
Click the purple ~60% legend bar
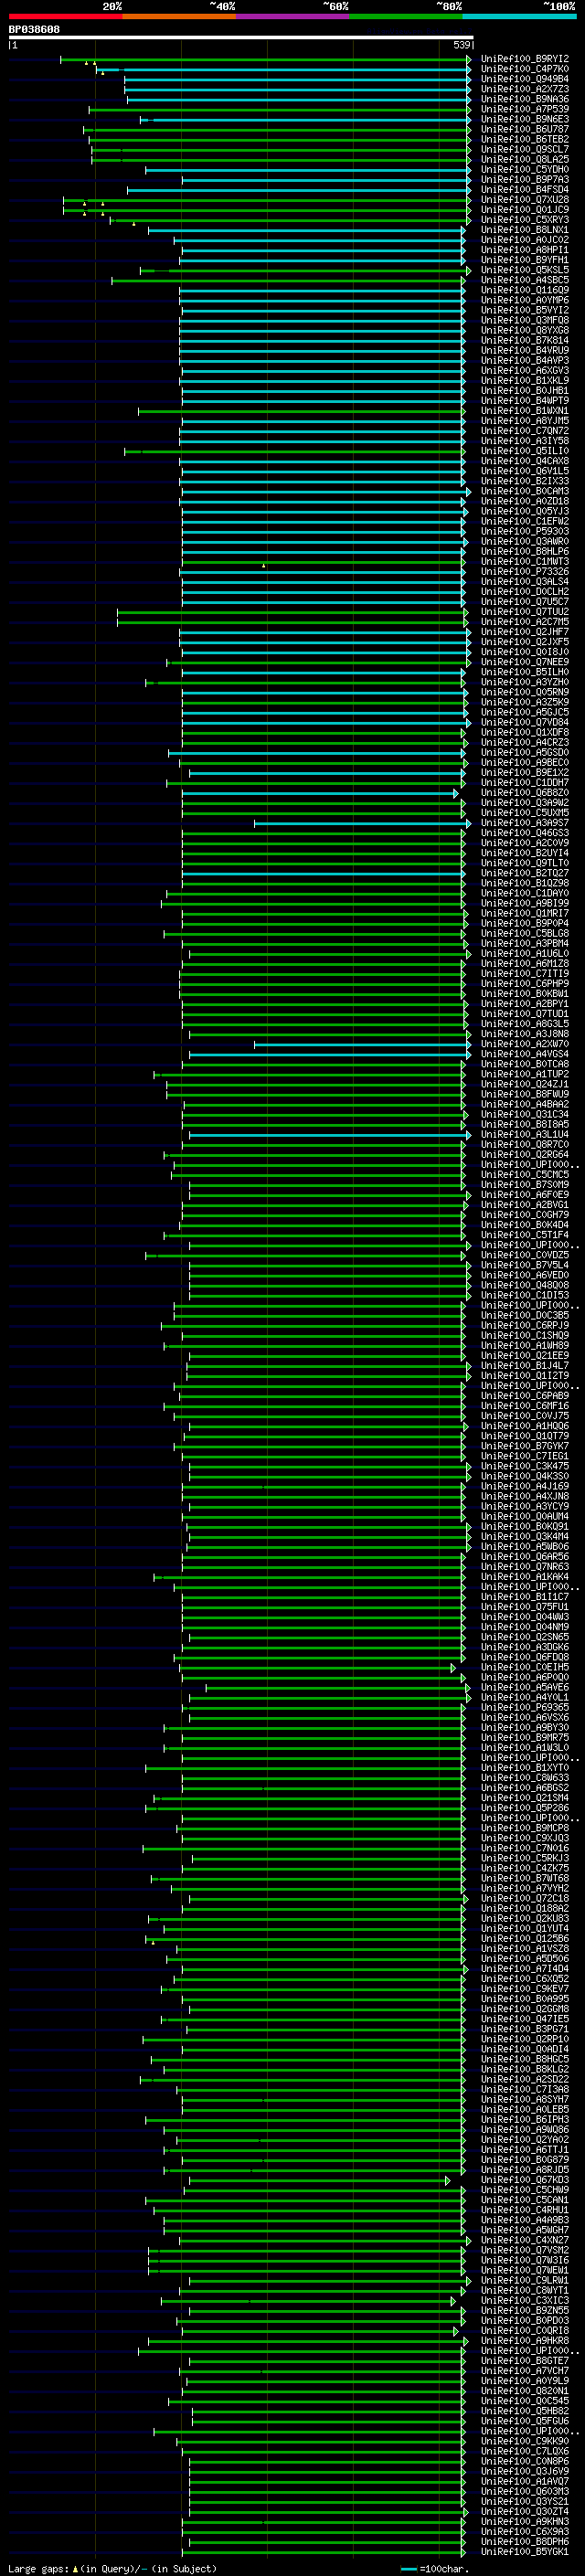[293, 16]
